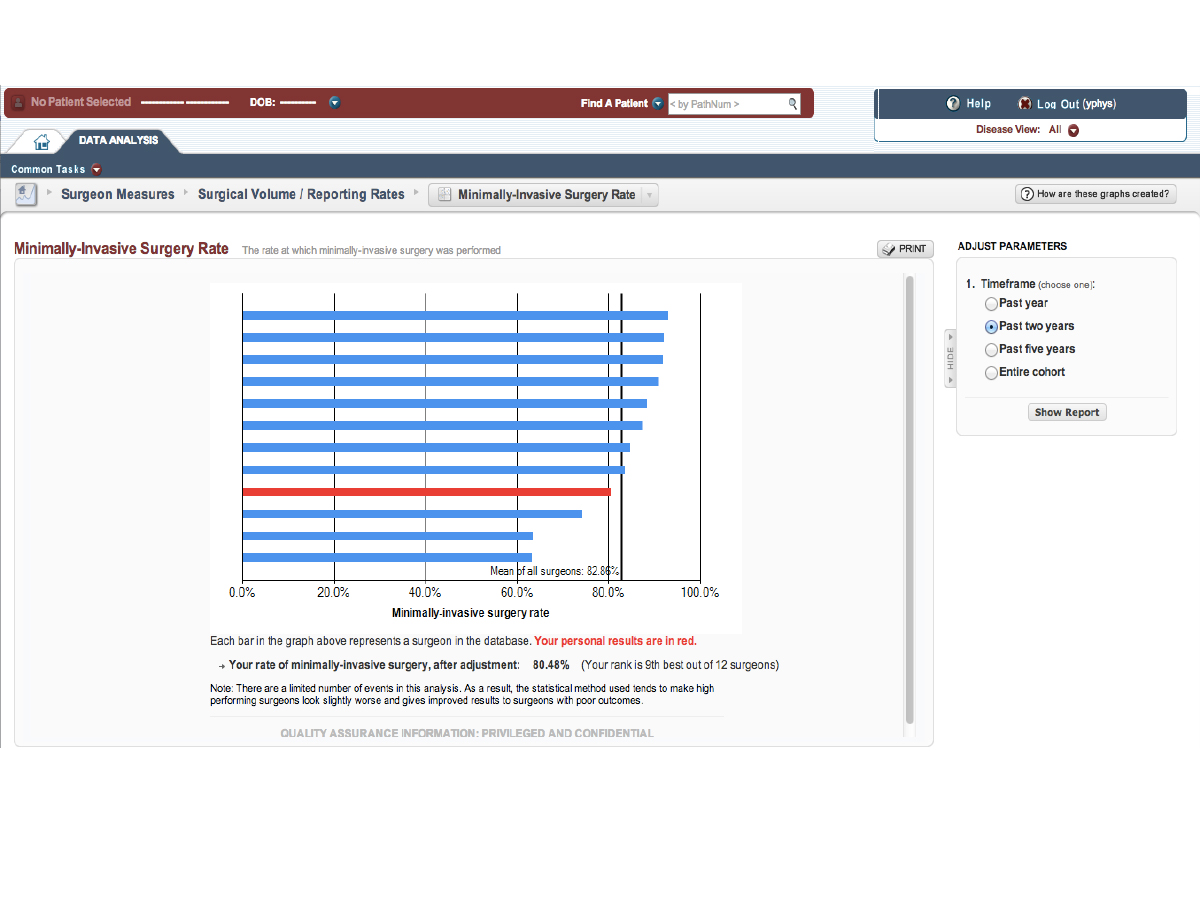Open the Minimally-Invasive Surgery Rate dropdown

pyautogui.click(x=648, y=195)
